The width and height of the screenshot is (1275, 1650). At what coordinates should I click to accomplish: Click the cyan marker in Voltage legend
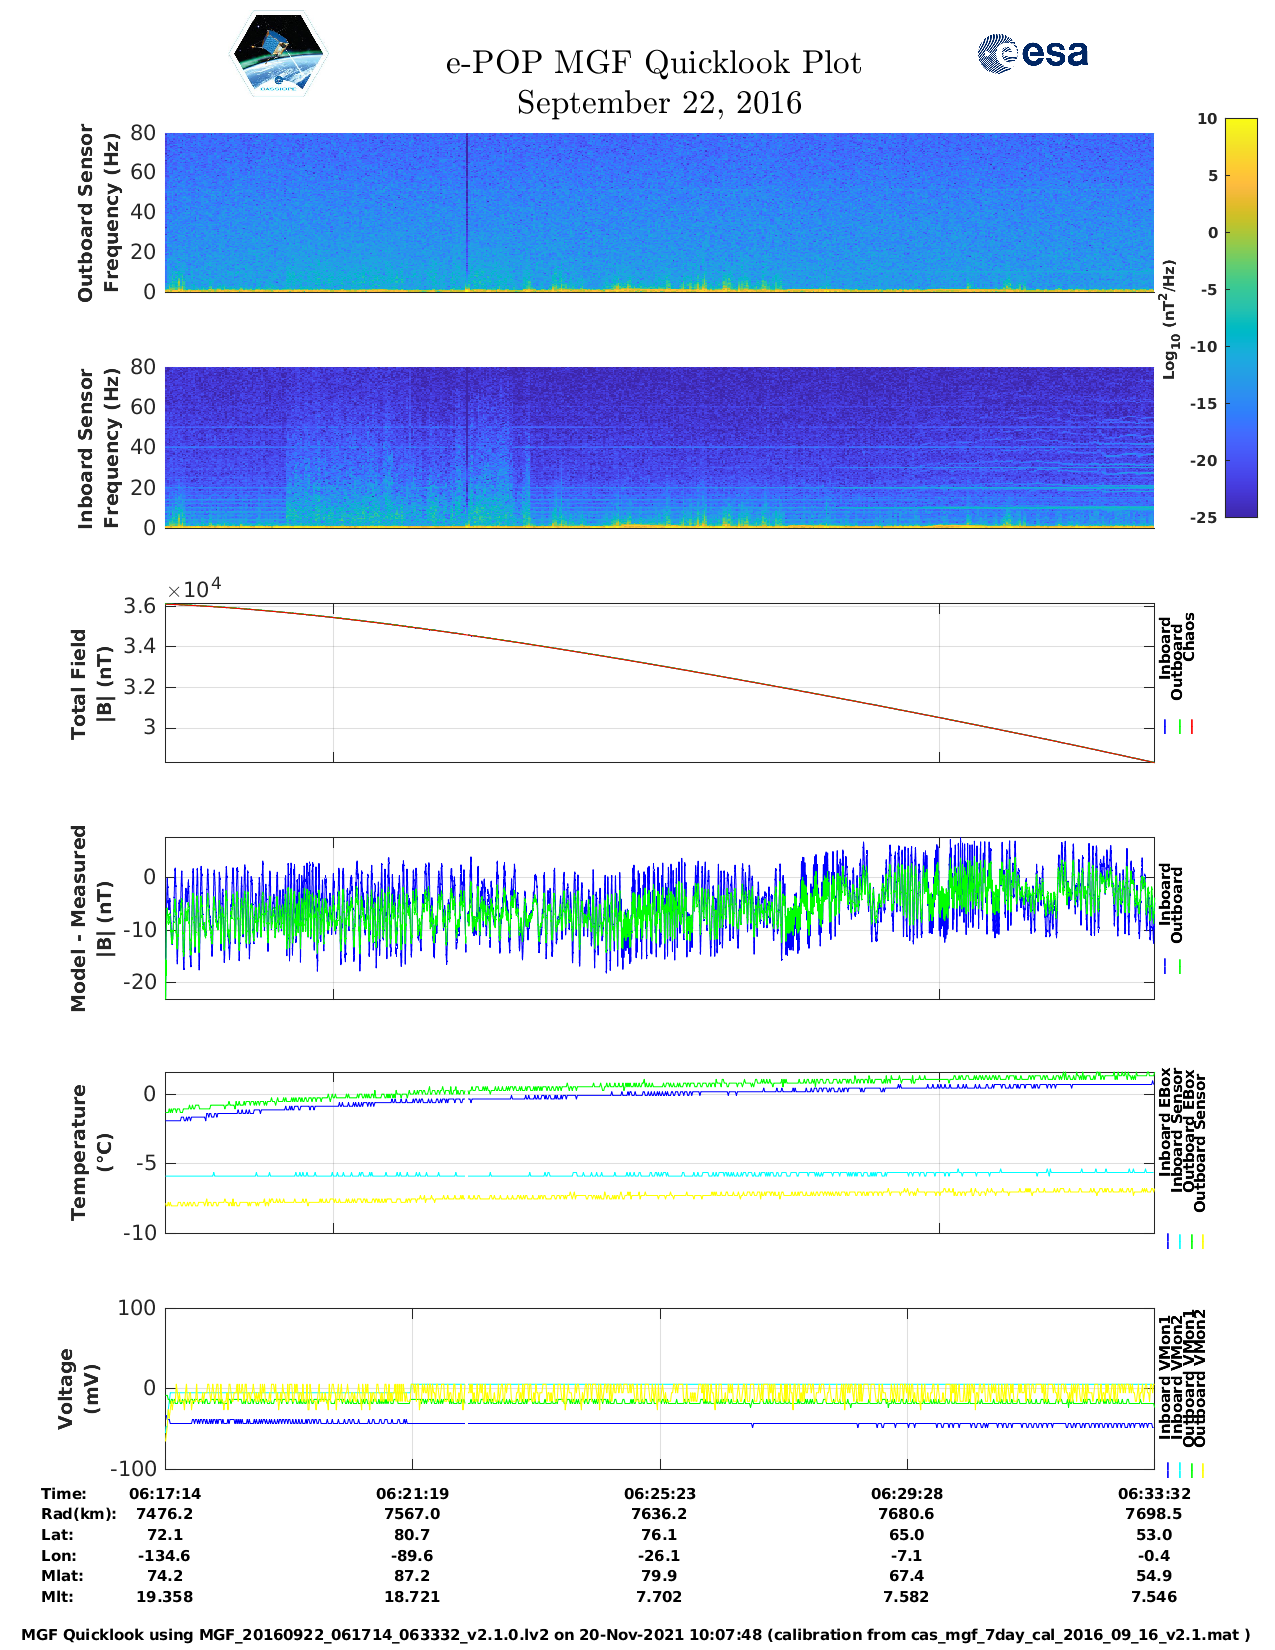click(x=1179, y=1470)
